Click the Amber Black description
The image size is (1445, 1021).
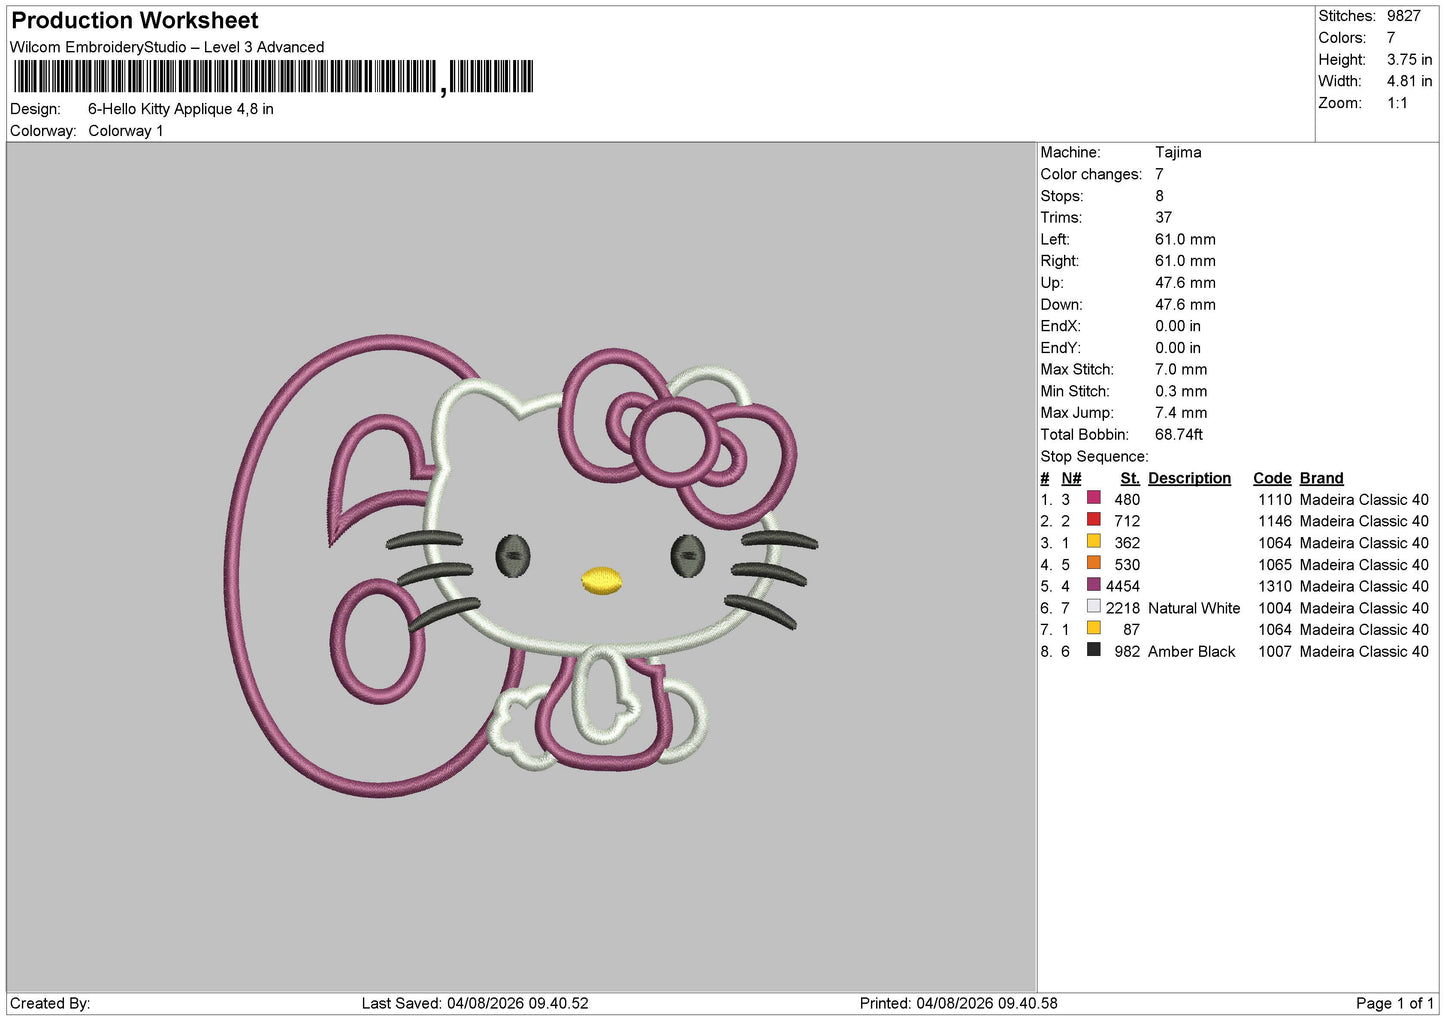1191,651
